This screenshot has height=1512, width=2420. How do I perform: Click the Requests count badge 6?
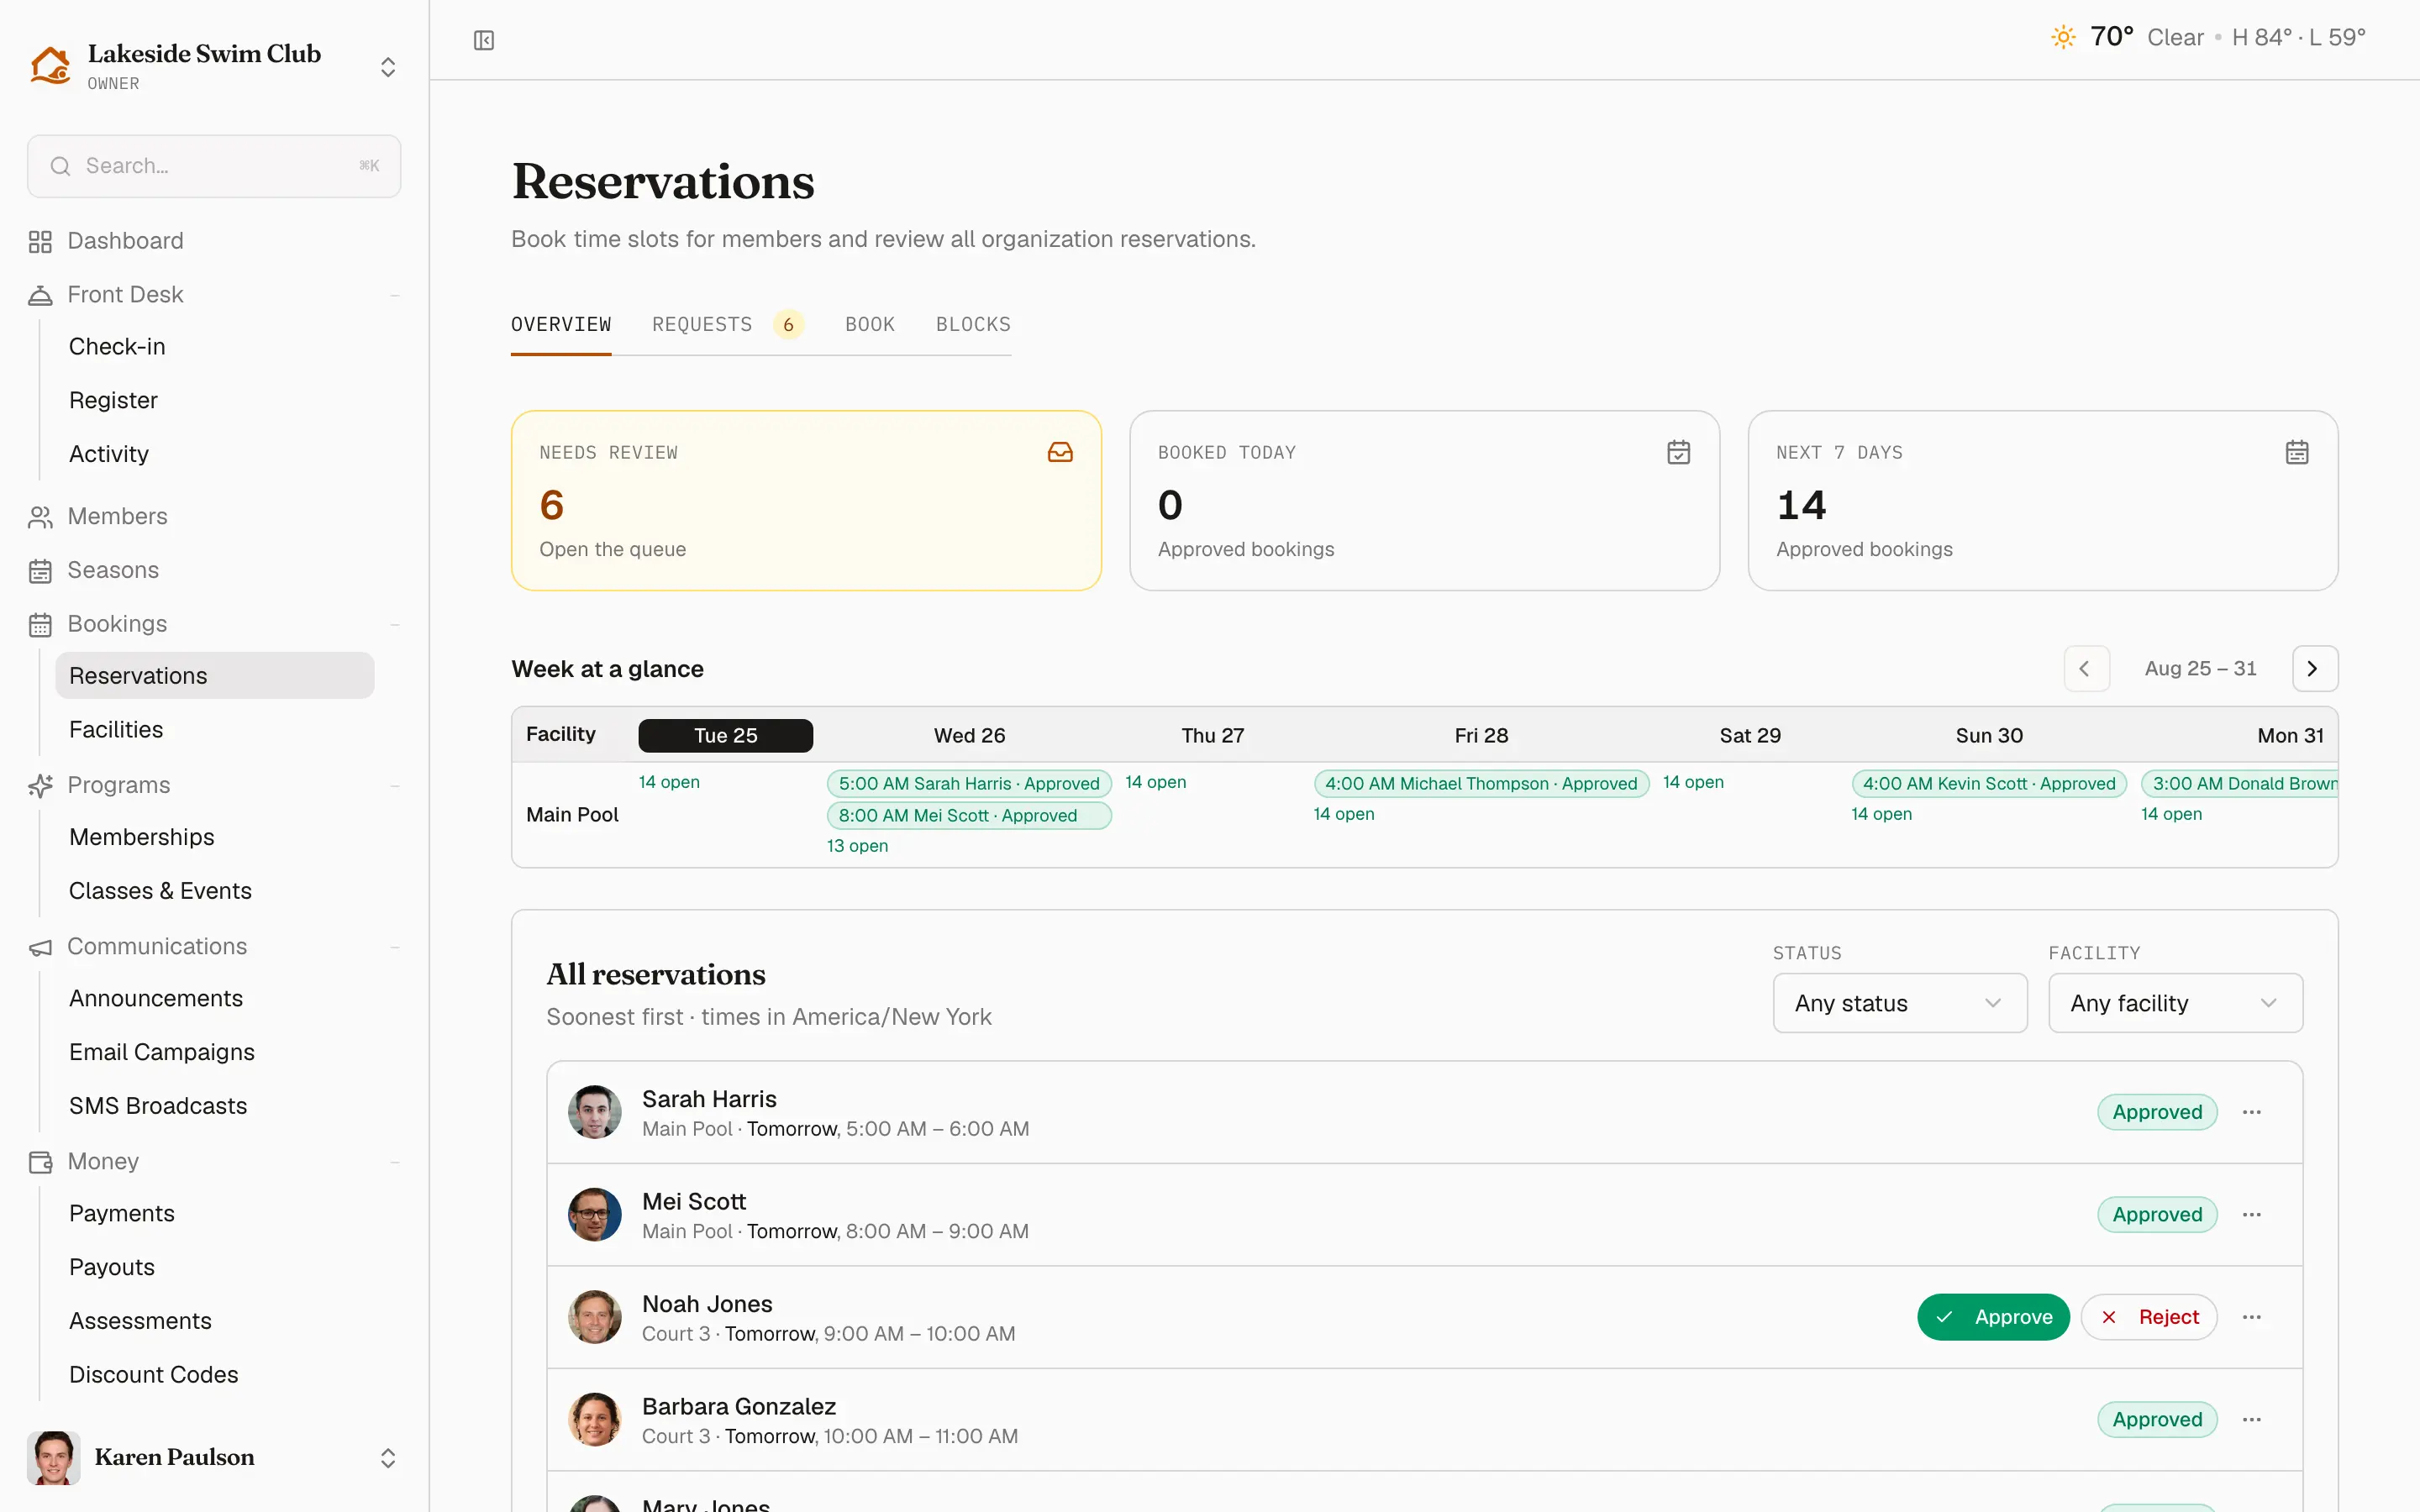coord(788,325)
